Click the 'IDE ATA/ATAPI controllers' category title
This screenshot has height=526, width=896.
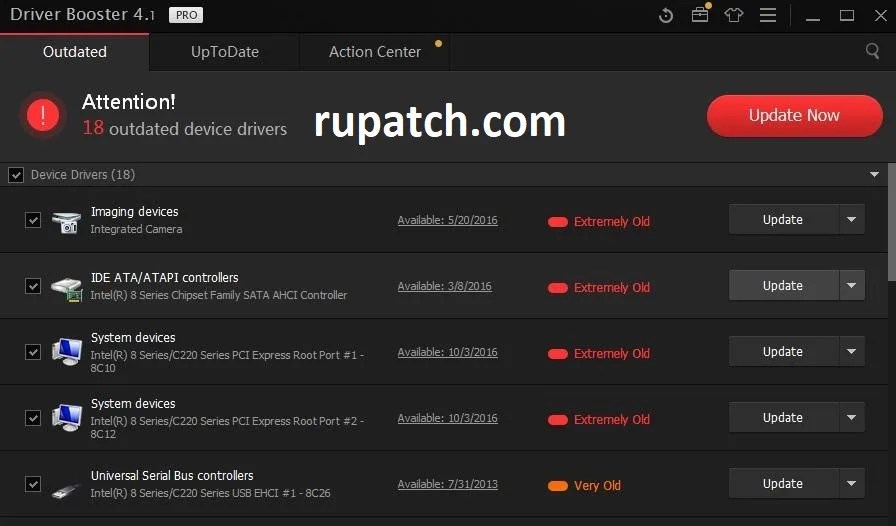(x=165, y=277)
